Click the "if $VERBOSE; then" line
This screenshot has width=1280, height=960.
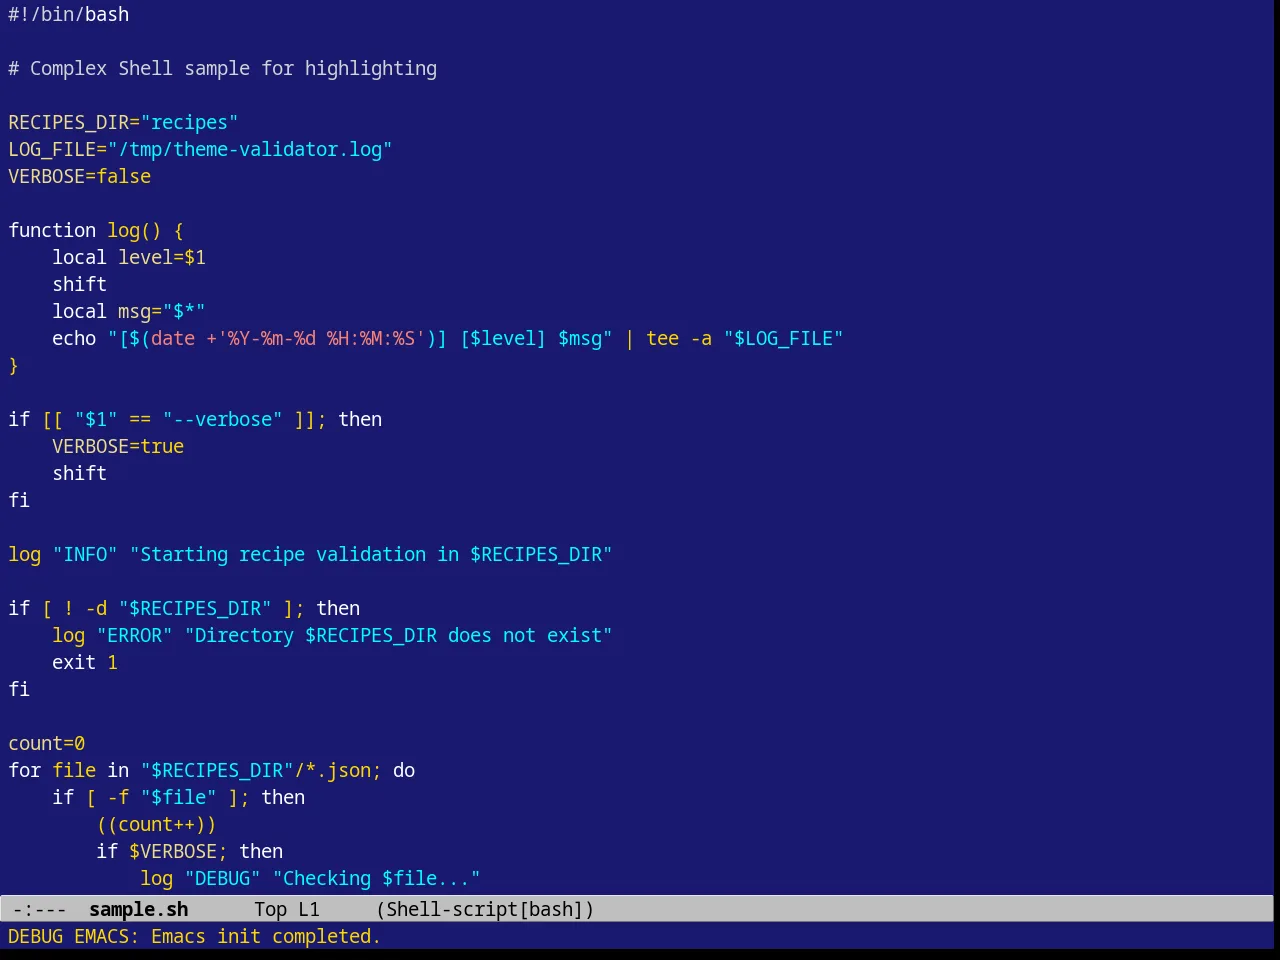[x=190, y=851]
